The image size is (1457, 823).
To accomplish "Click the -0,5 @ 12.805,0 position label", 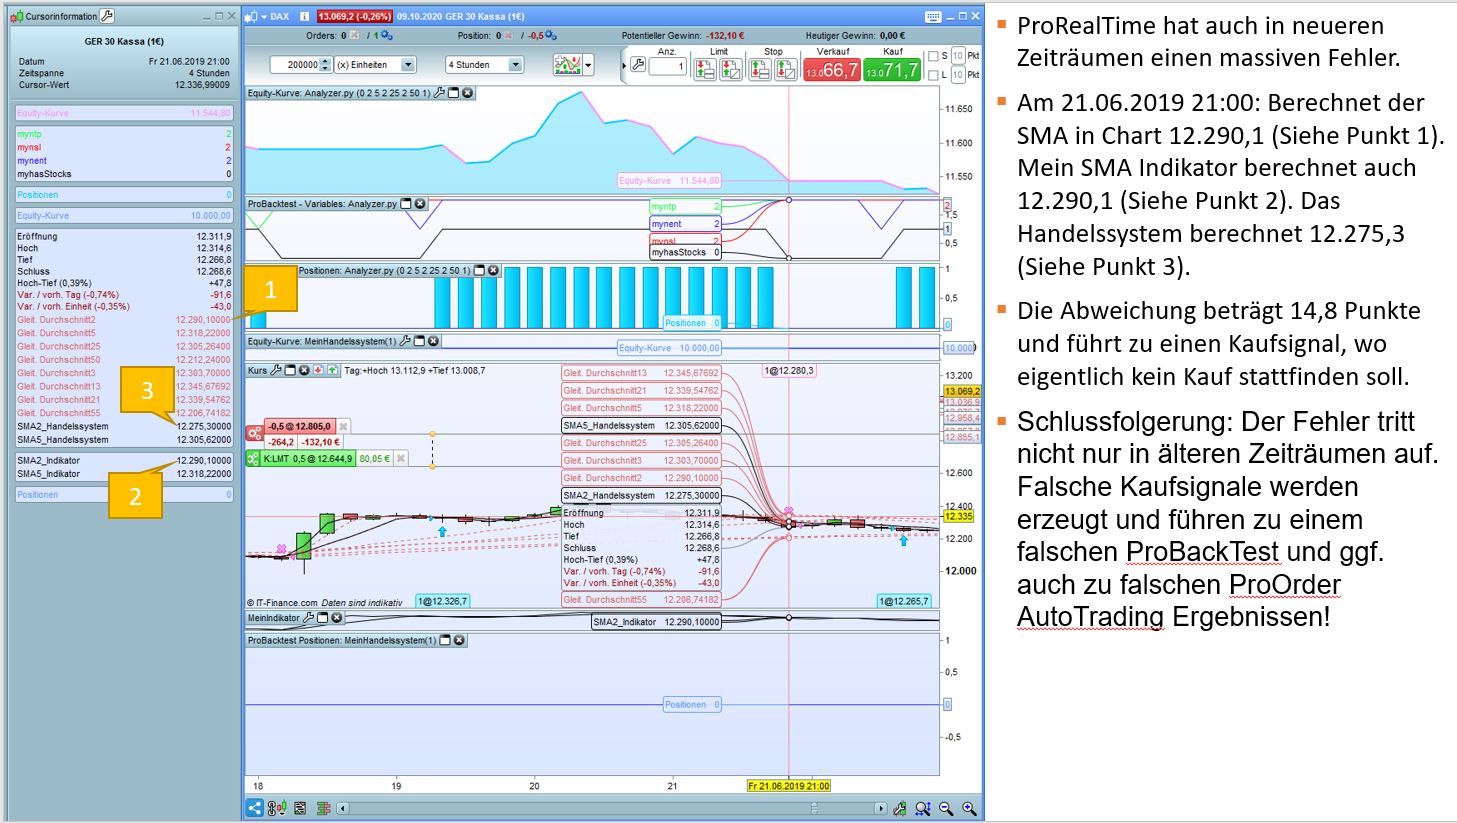I will pyautogui.click(x=300, y=426).
